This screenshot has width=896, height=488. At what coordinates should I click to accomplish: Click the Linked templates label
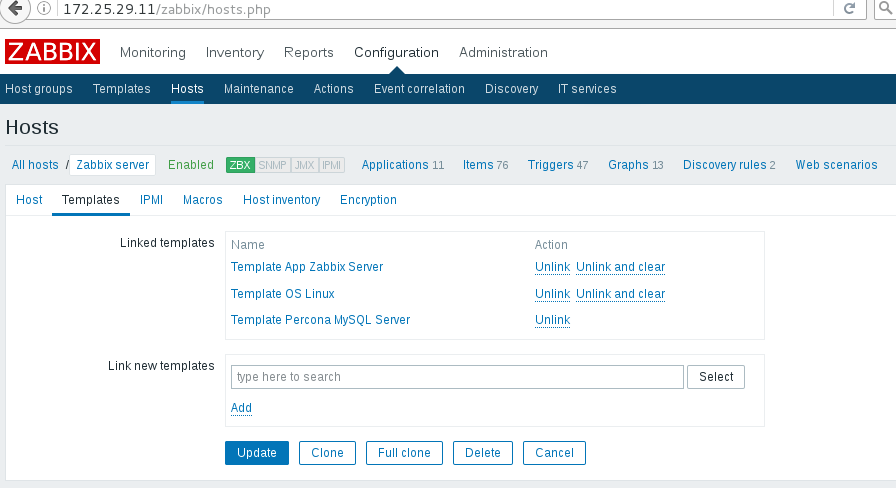click(x=167, y=243)
